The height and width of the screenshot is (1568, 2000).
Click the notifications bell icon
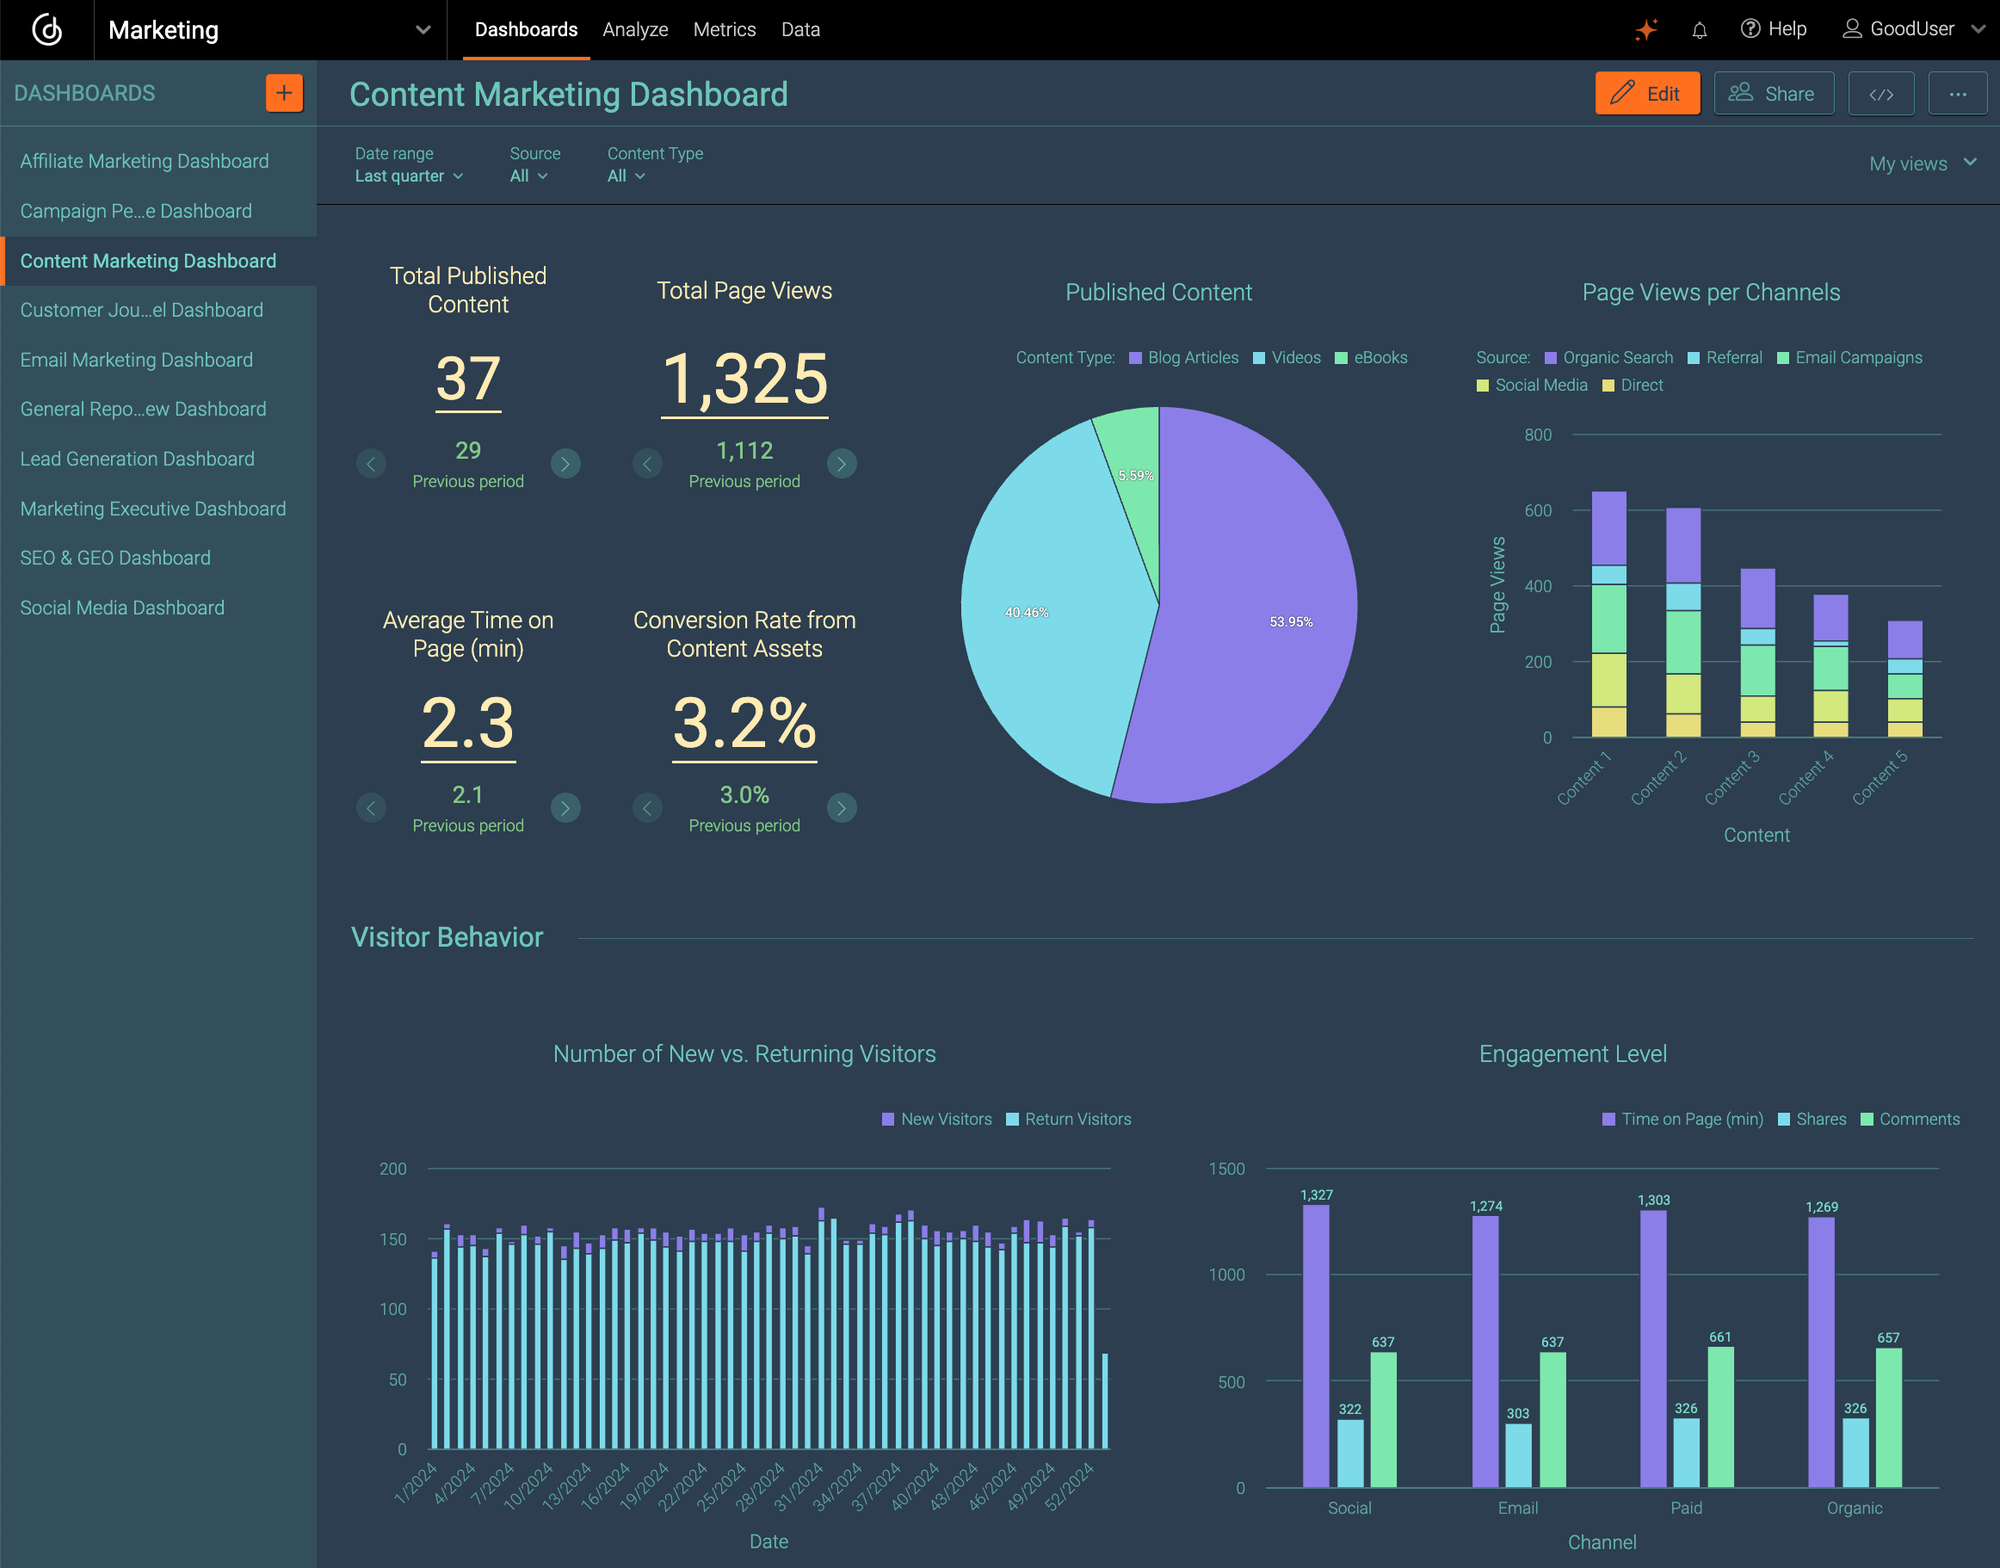coord(1699,29)
